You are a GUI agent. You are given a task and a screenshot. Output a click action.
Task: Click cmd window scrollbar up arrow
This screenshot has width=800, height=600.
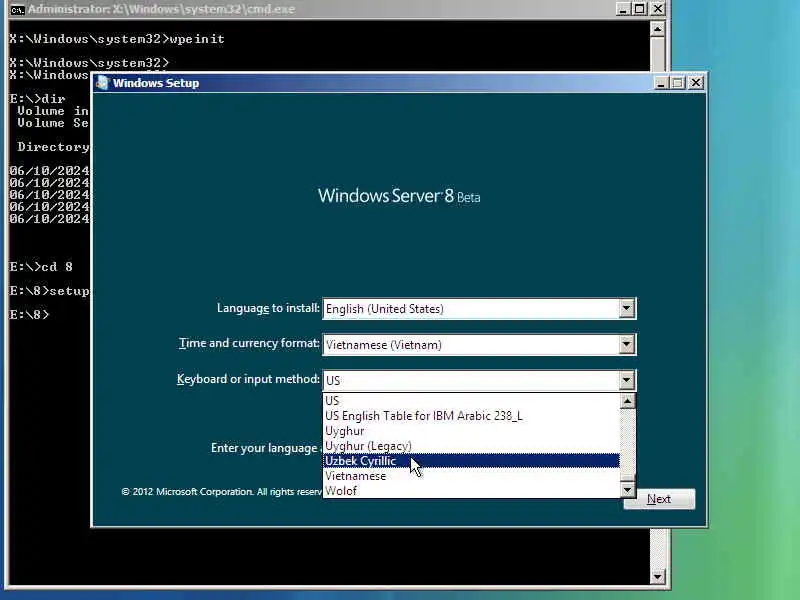coord(658,29)
